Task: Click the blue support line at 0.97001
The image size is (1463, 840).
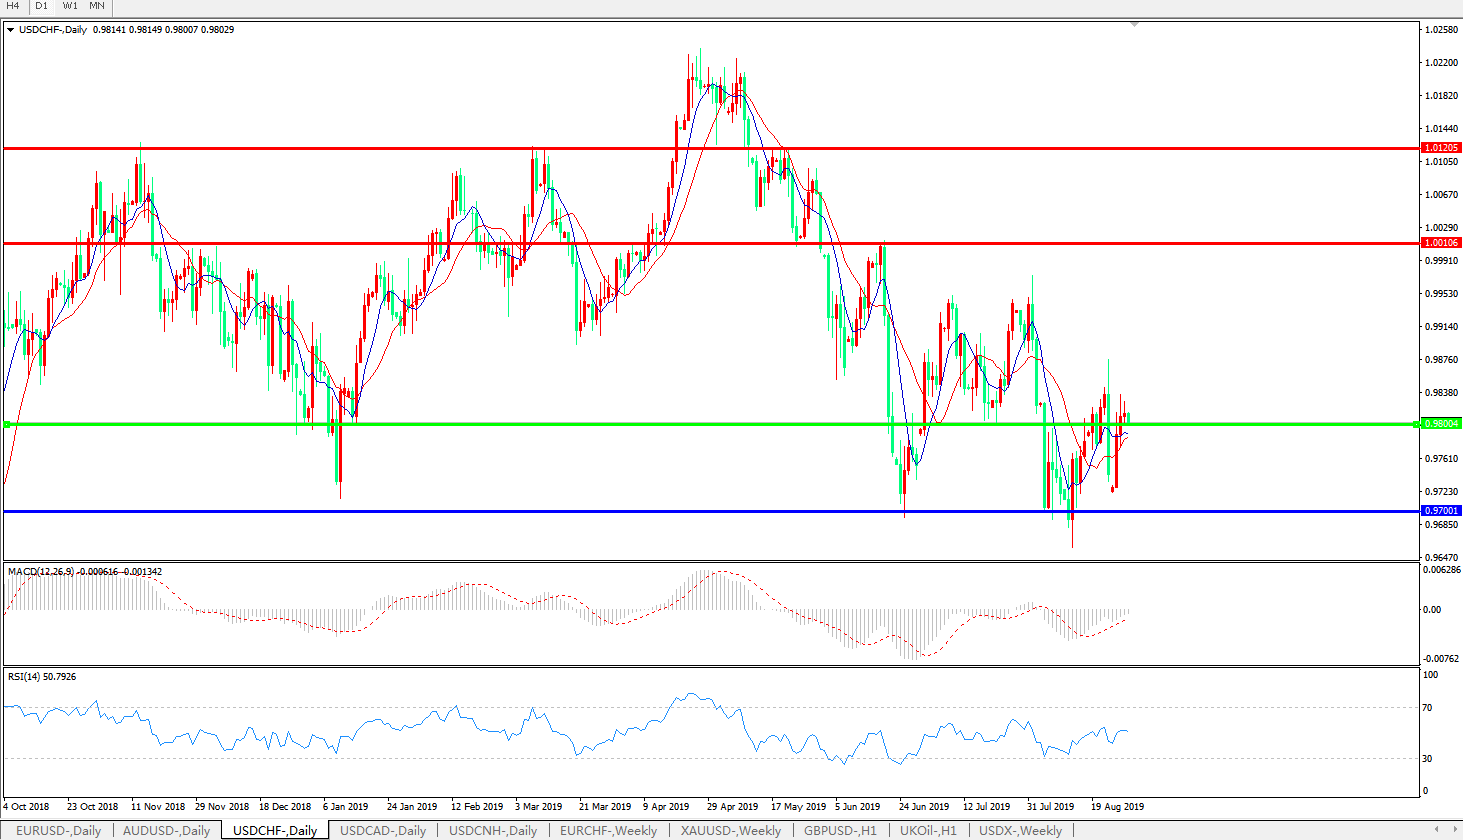Action: (x=600, y=511)
